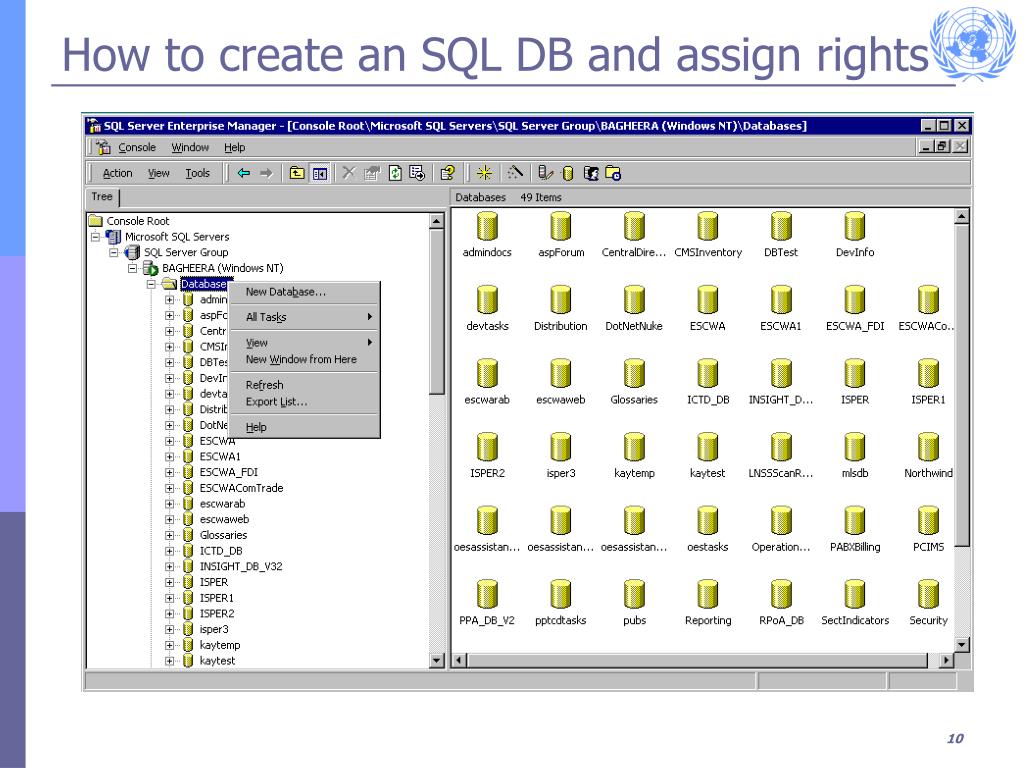Viewport: 1024px width, 768px height.
Task: Expand the ISPER2 database tree node
Action: (x=170, y=614)
